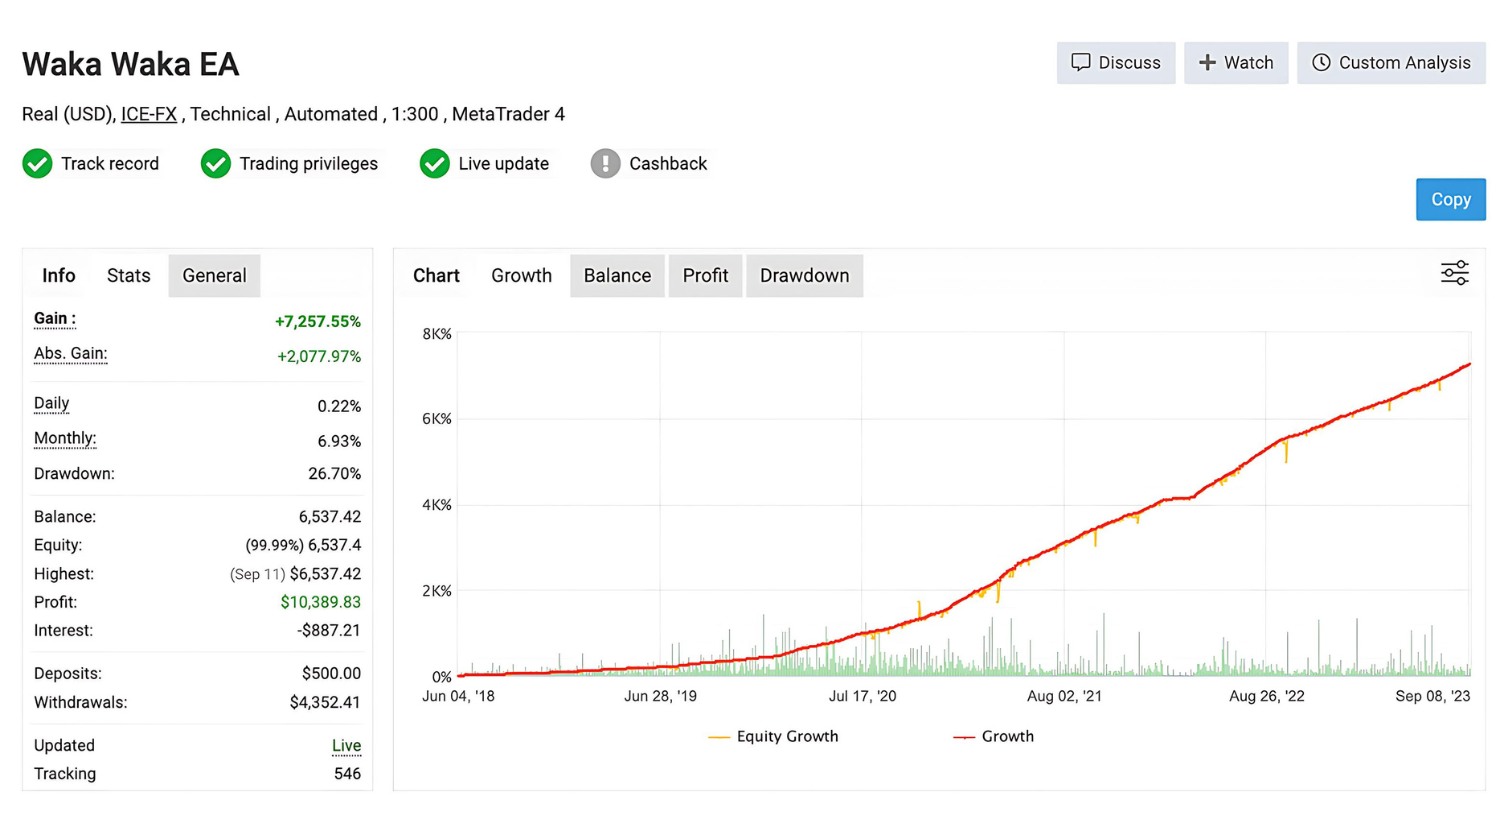
Task: Click the $4,352.41 withdrawals value
Action: [x=325, y=702]
